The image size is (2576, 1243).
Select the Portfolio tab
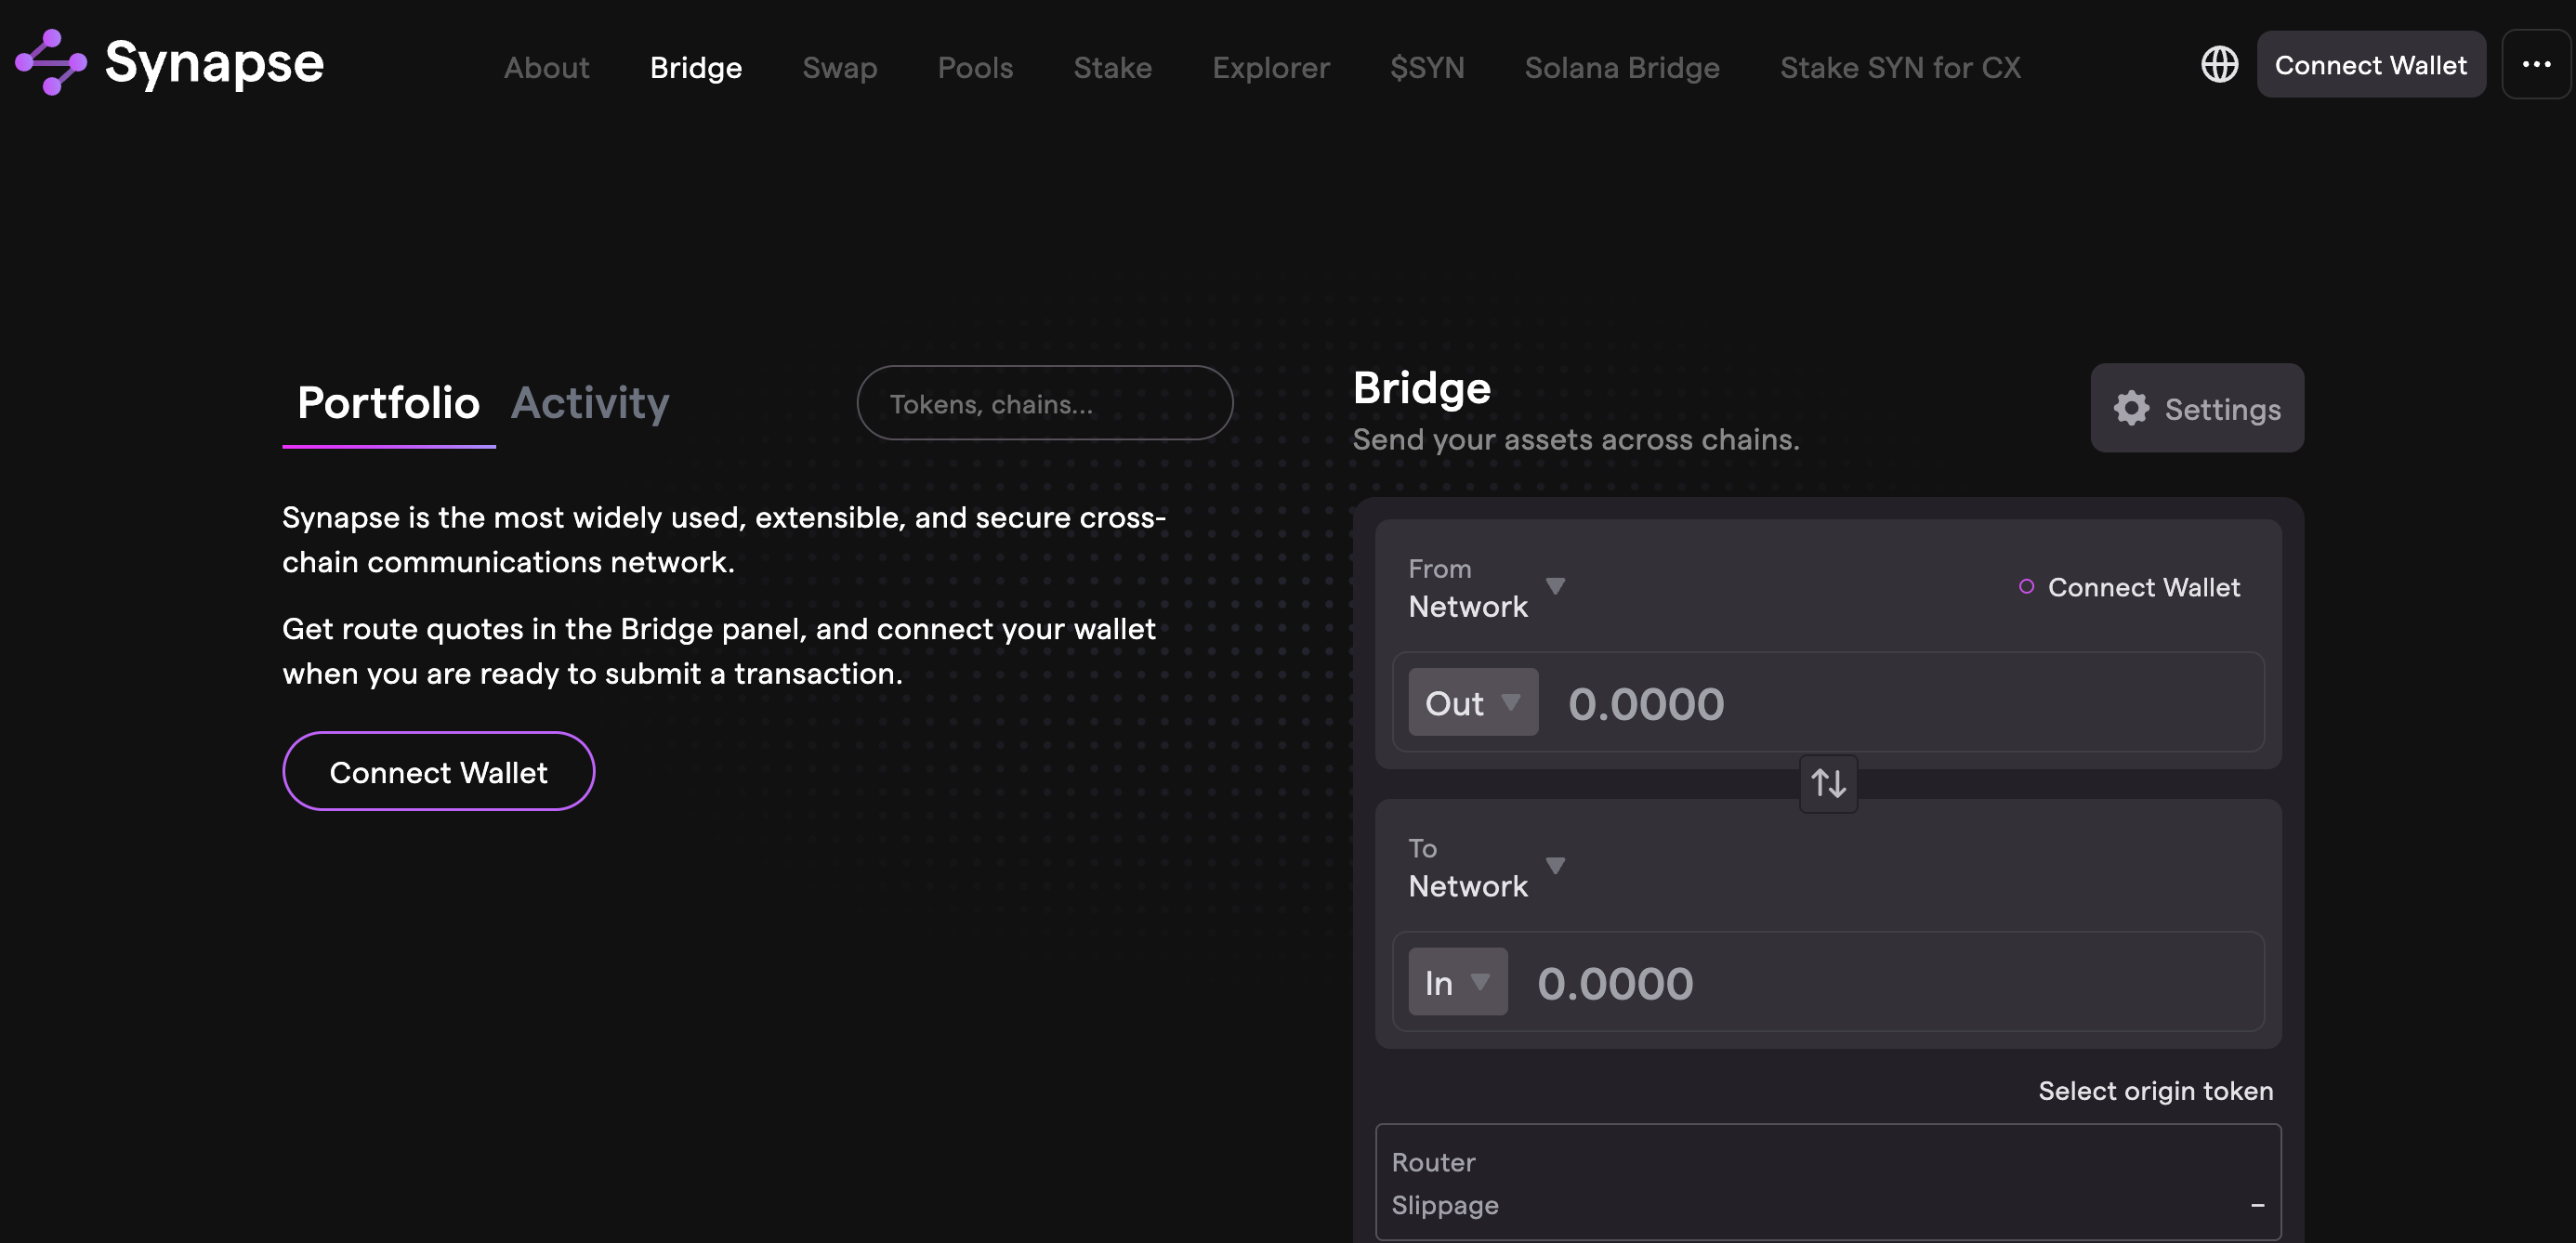pos(388,403)
